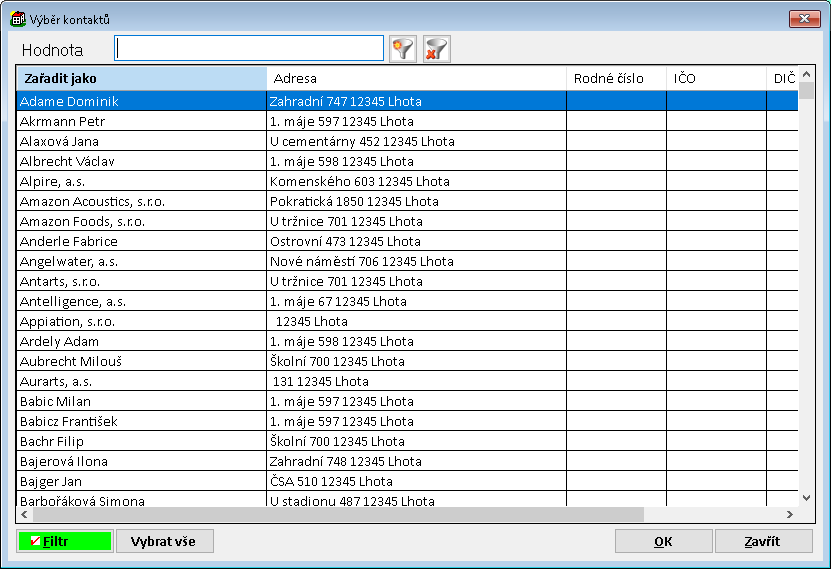This screenshot has width=831, height=569.
Task: Click the apply filter funnel icon
Action: click(403, 49)
